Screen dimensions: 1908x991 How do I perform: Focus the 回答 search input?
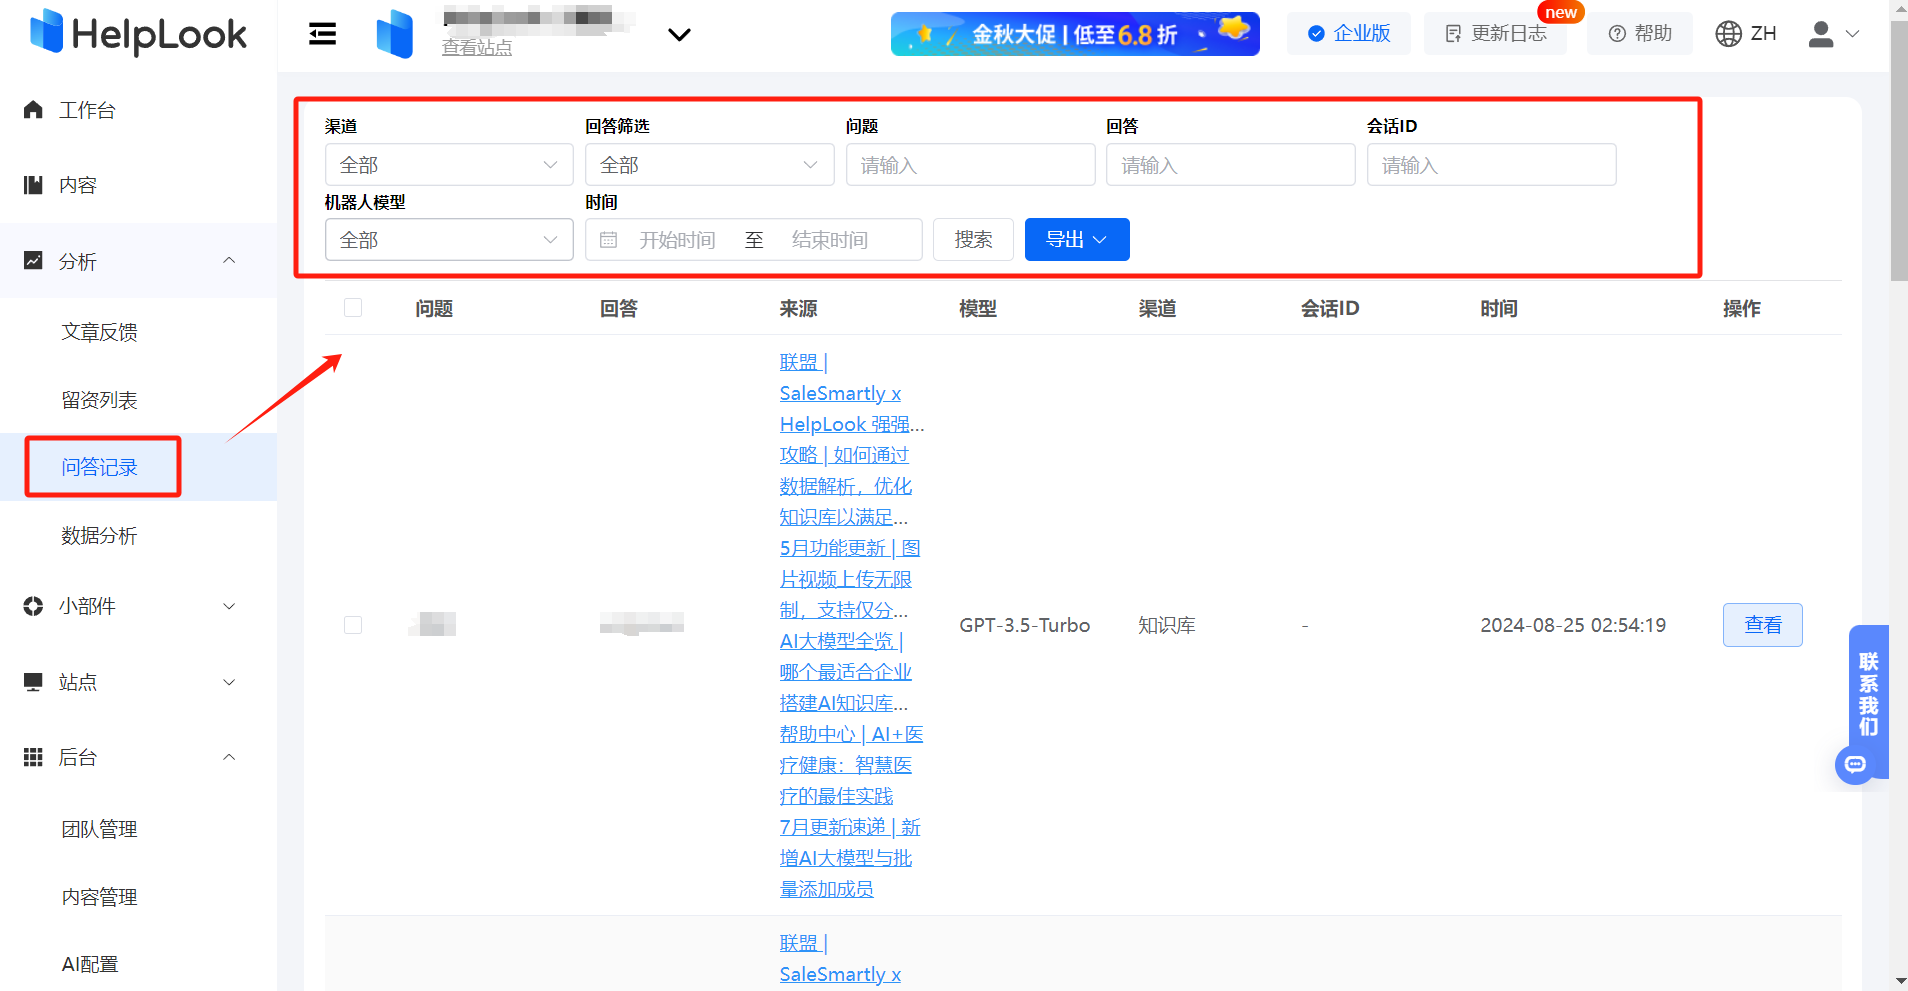click(1231, 165)
